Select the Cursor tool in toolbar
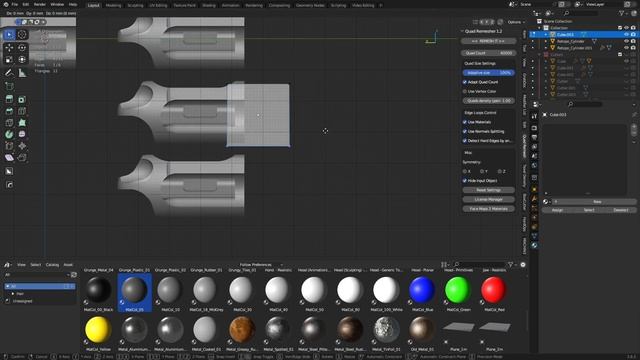Image resolution: width=640 pixels, height=360 pixels. click(22, 35)
